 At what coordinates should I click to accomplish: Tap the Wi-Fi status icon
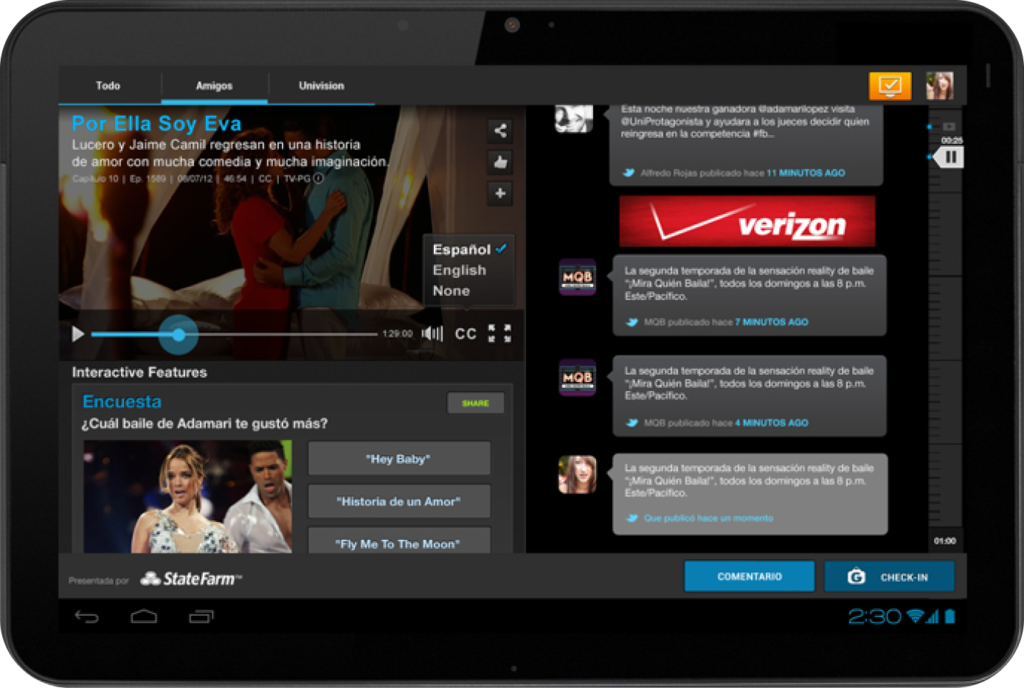click(916, 616)
